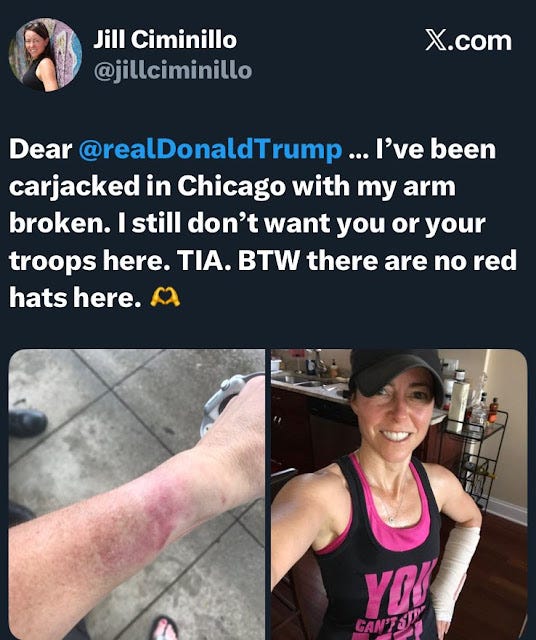
Task: Open Jill Ciminillo's profile avatar
Action: pos(45,55)
